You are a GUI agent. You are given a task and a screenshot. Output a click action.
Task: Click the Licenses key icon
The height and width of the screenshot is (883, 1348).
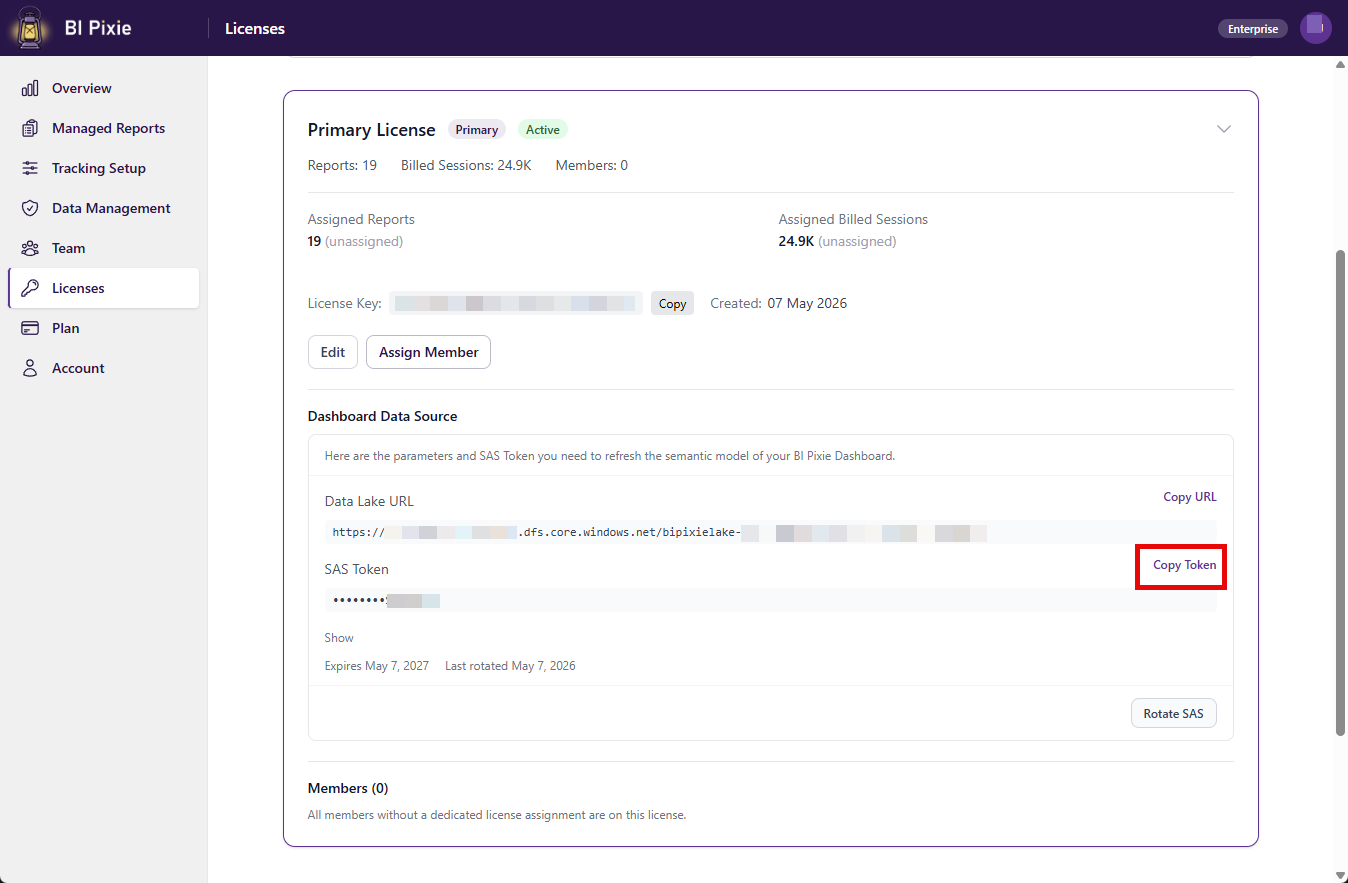click(30, 288)
